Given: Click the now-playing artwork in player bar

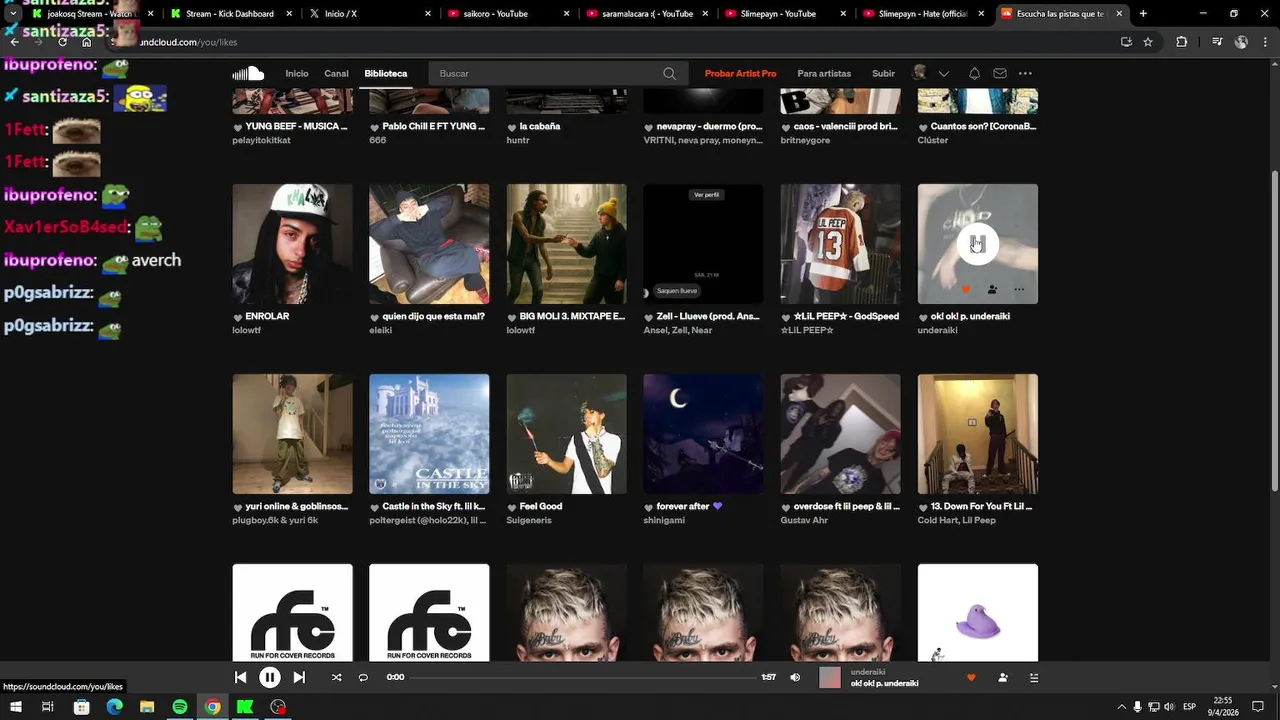Looking at the screenshot, I should point(830,677).
